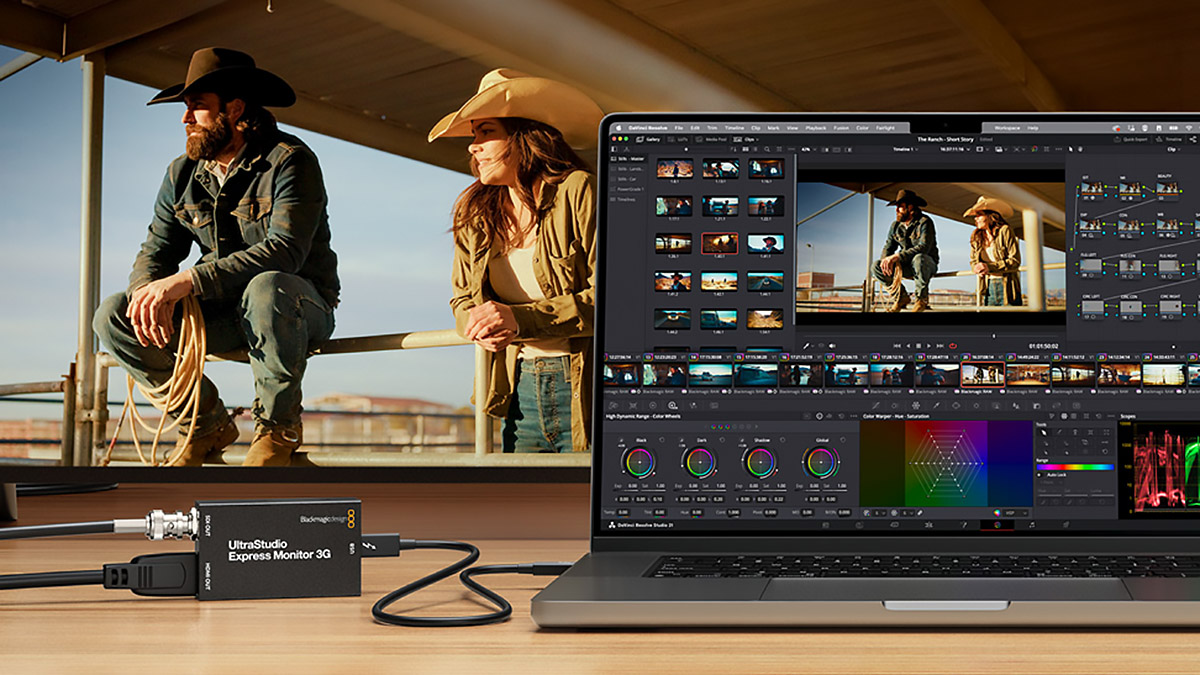Open RGB Mixer palette icon
1200x675 pixels.
pyautogui.click(x=693, y=405)
